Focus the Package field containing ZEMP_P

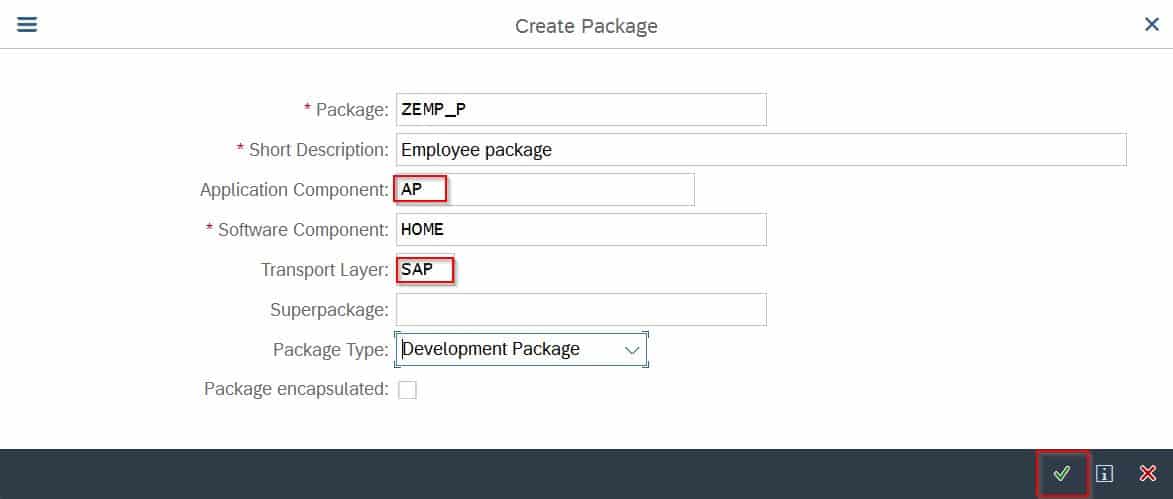[581, 110]
